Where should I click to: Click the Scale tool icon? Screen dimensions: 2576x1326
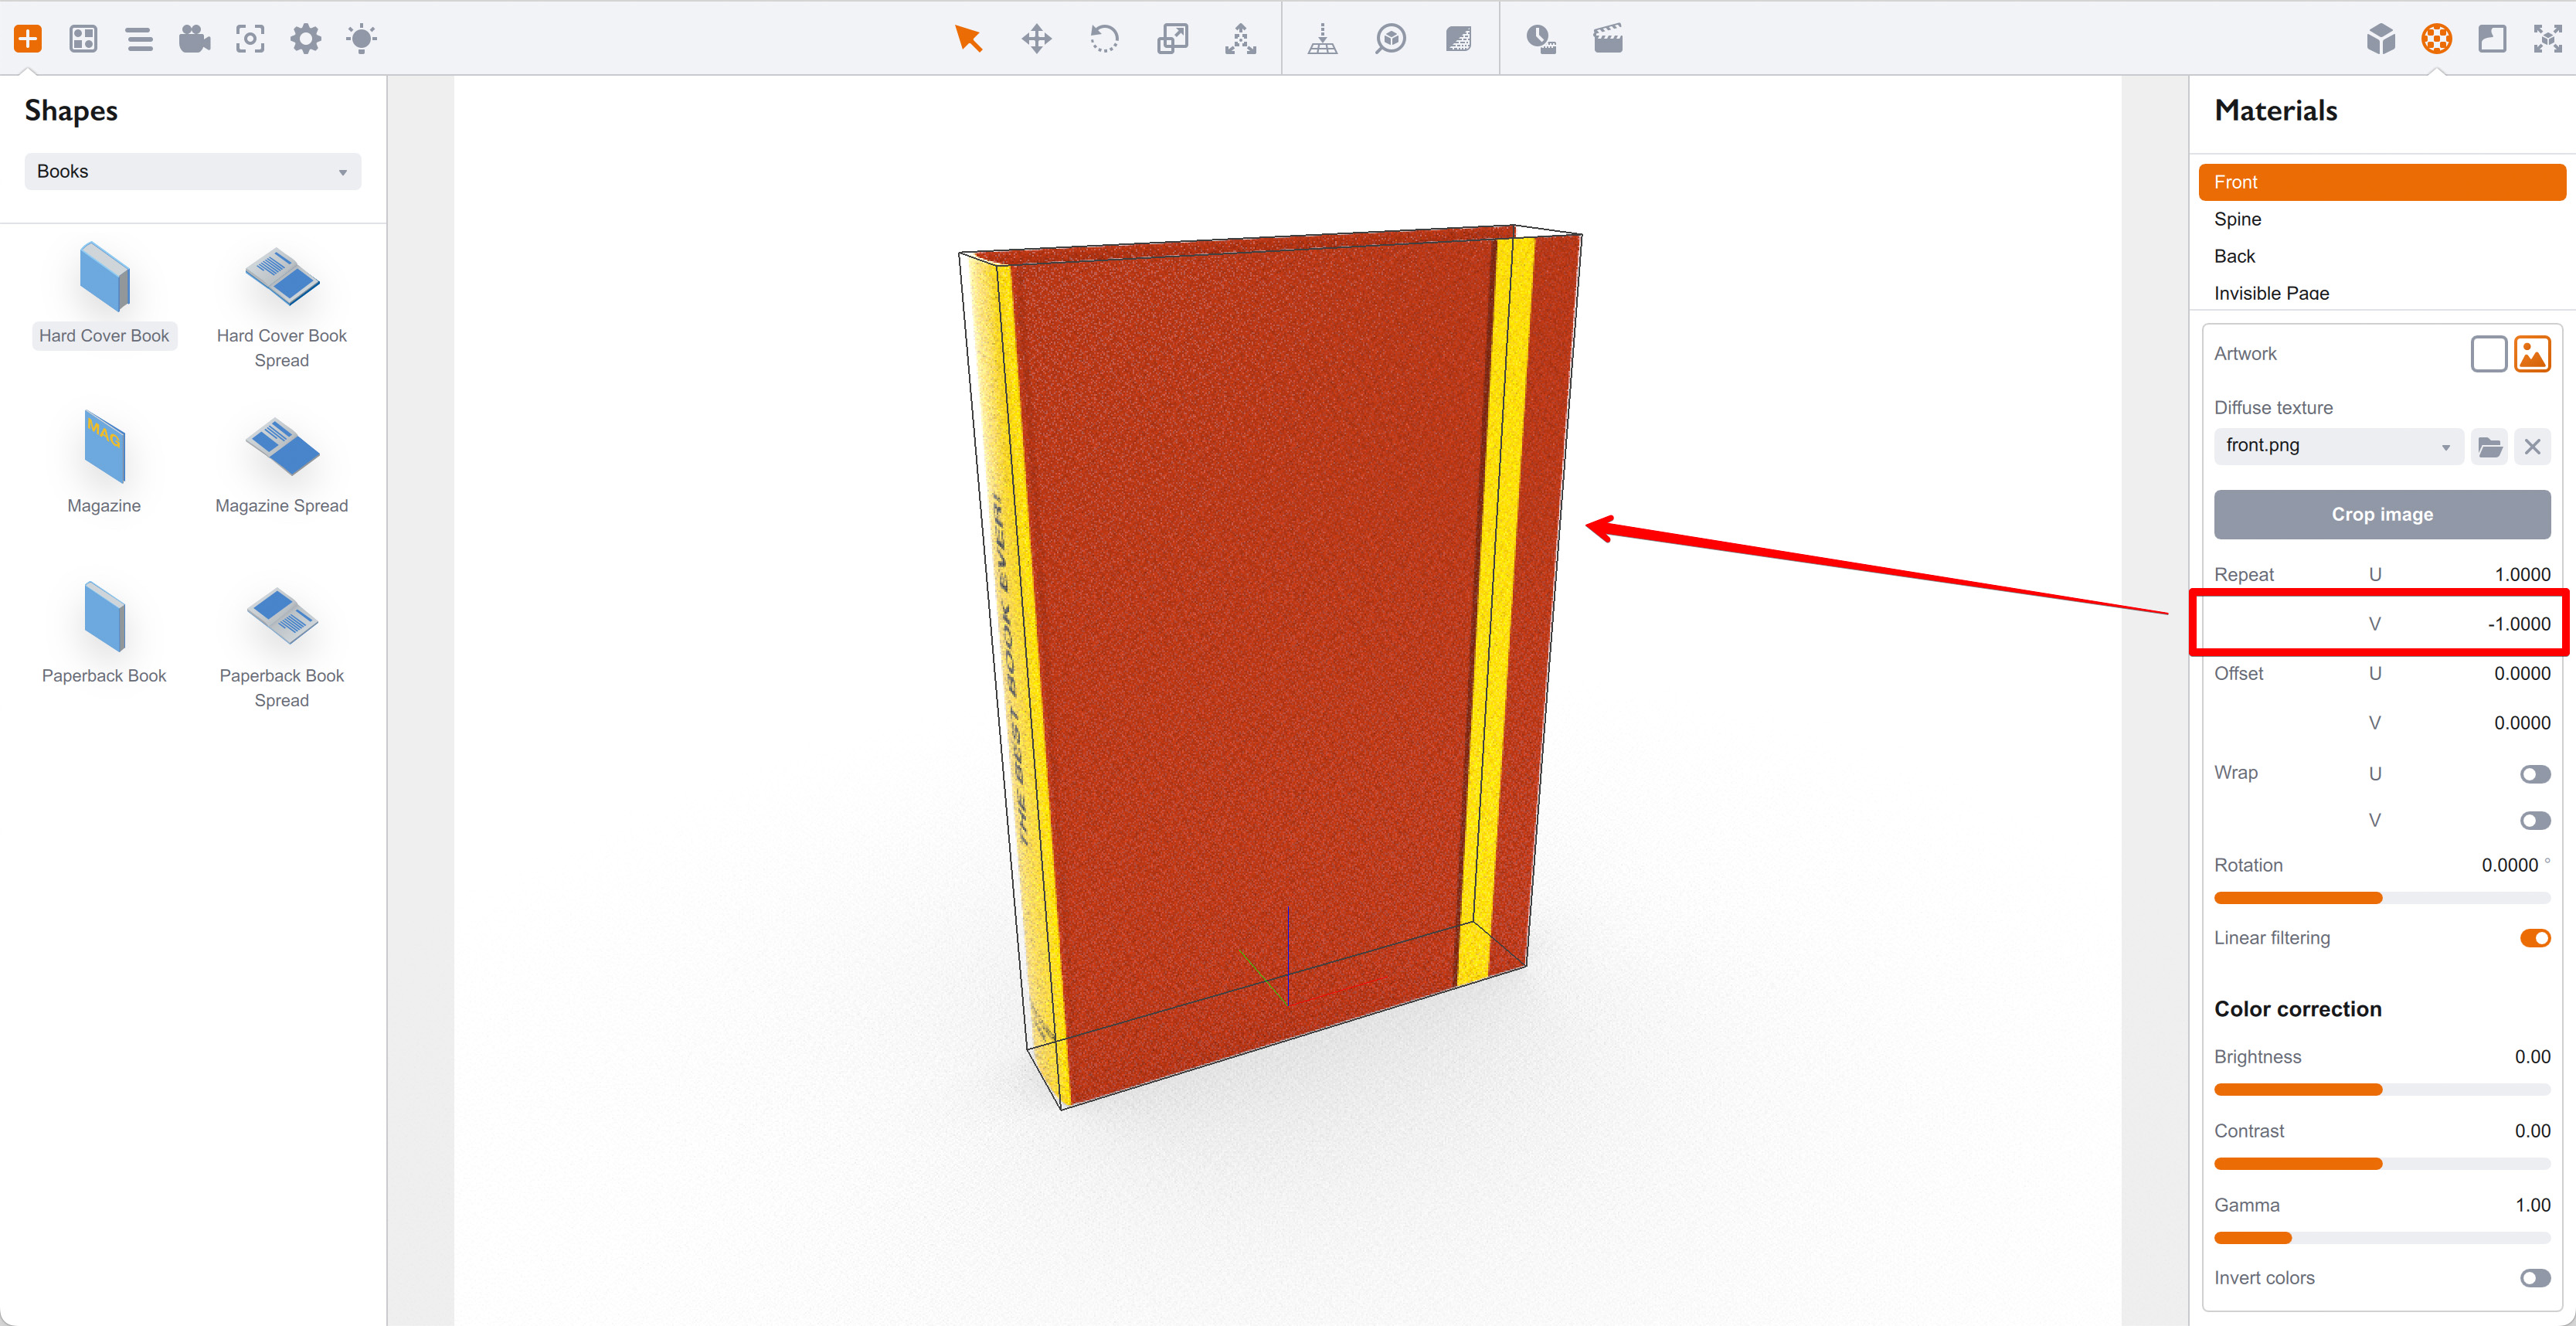(1172, 38)
